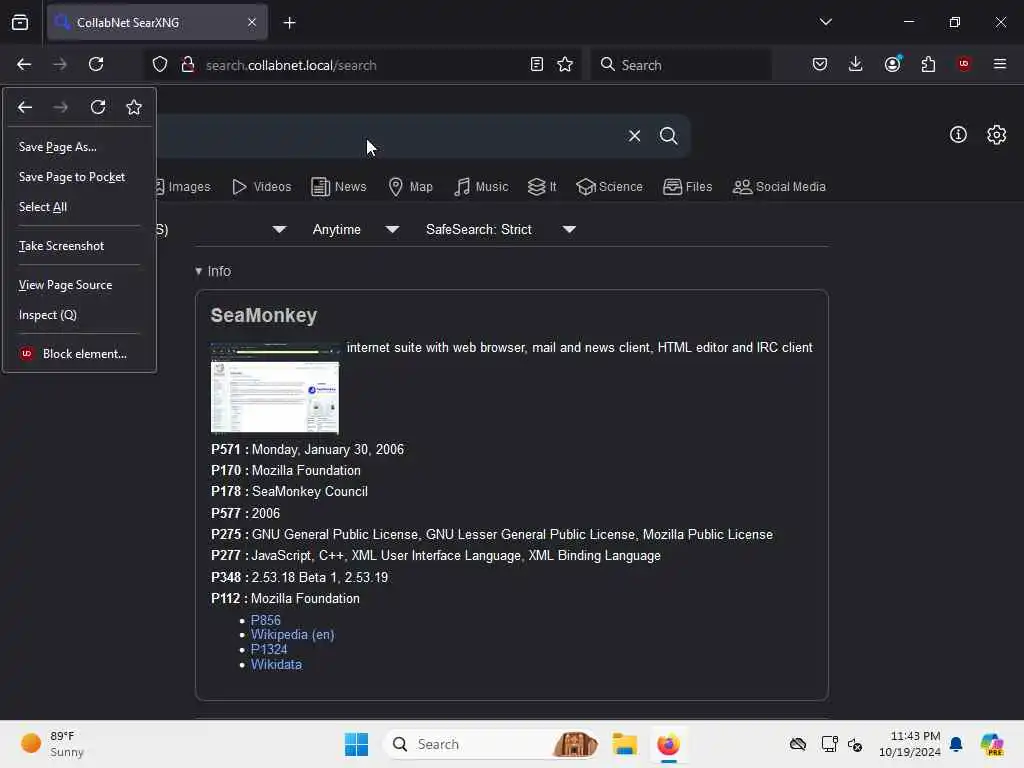Screen dimensions: 1024x768
Task: Bookmark this page with address bar star
Action: [565, 64]
